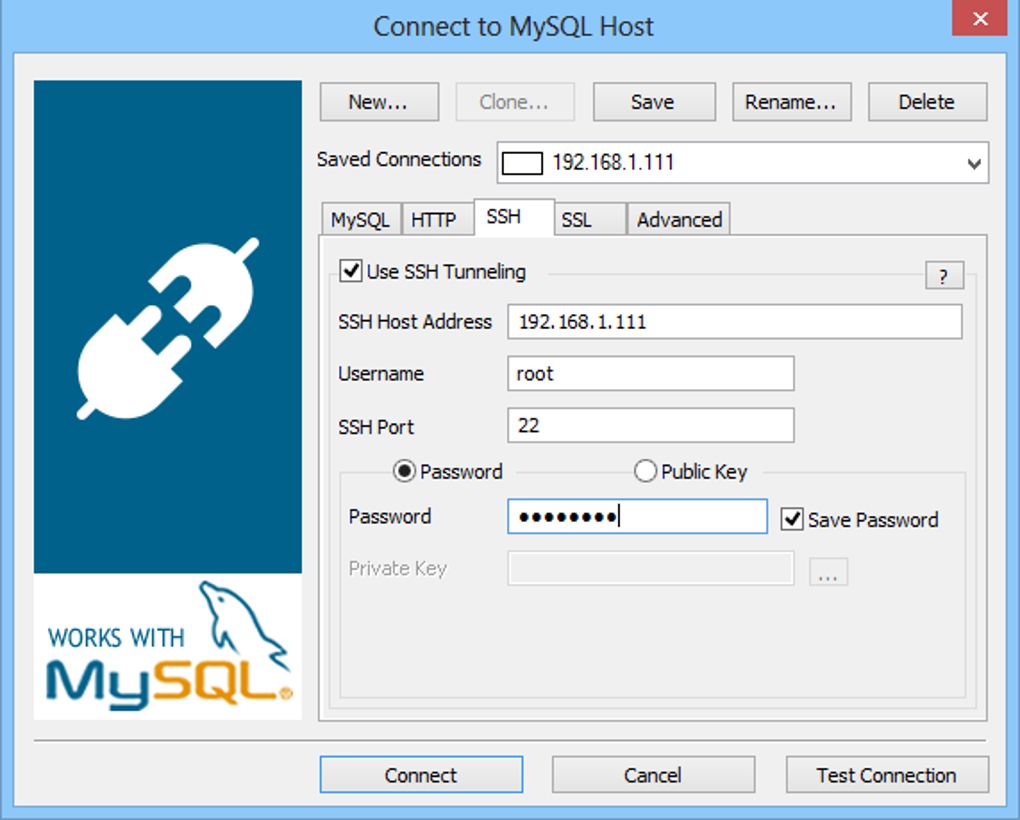Screen dimensions: 1020x820
Task: Create a new connection with New button
Action: [x=378, y=101]
